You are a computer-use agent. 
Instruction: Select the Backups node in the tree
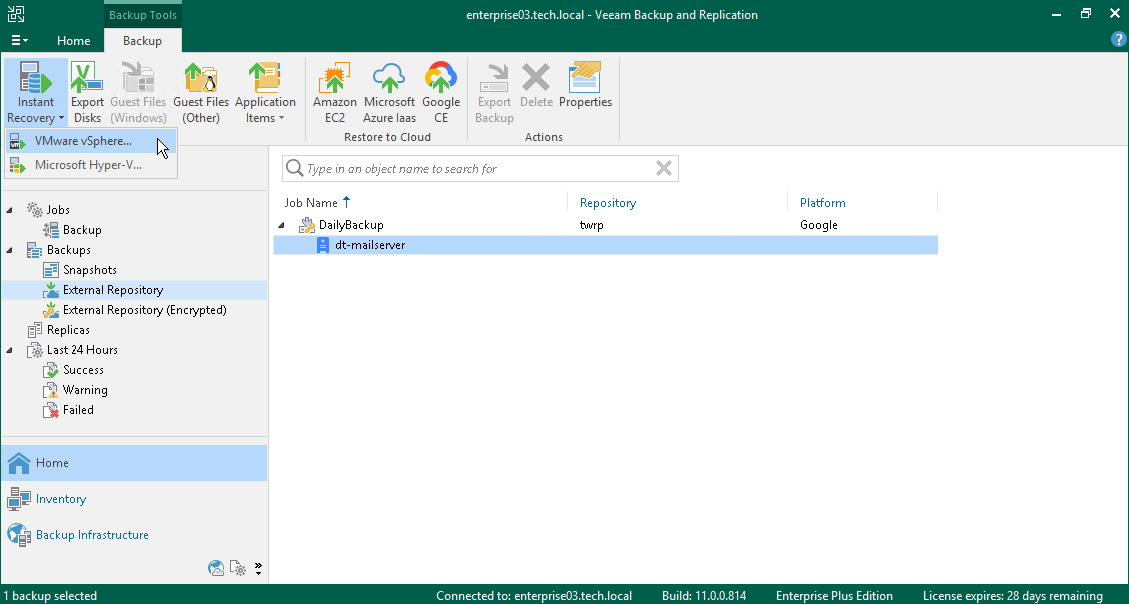coord(68,251)
